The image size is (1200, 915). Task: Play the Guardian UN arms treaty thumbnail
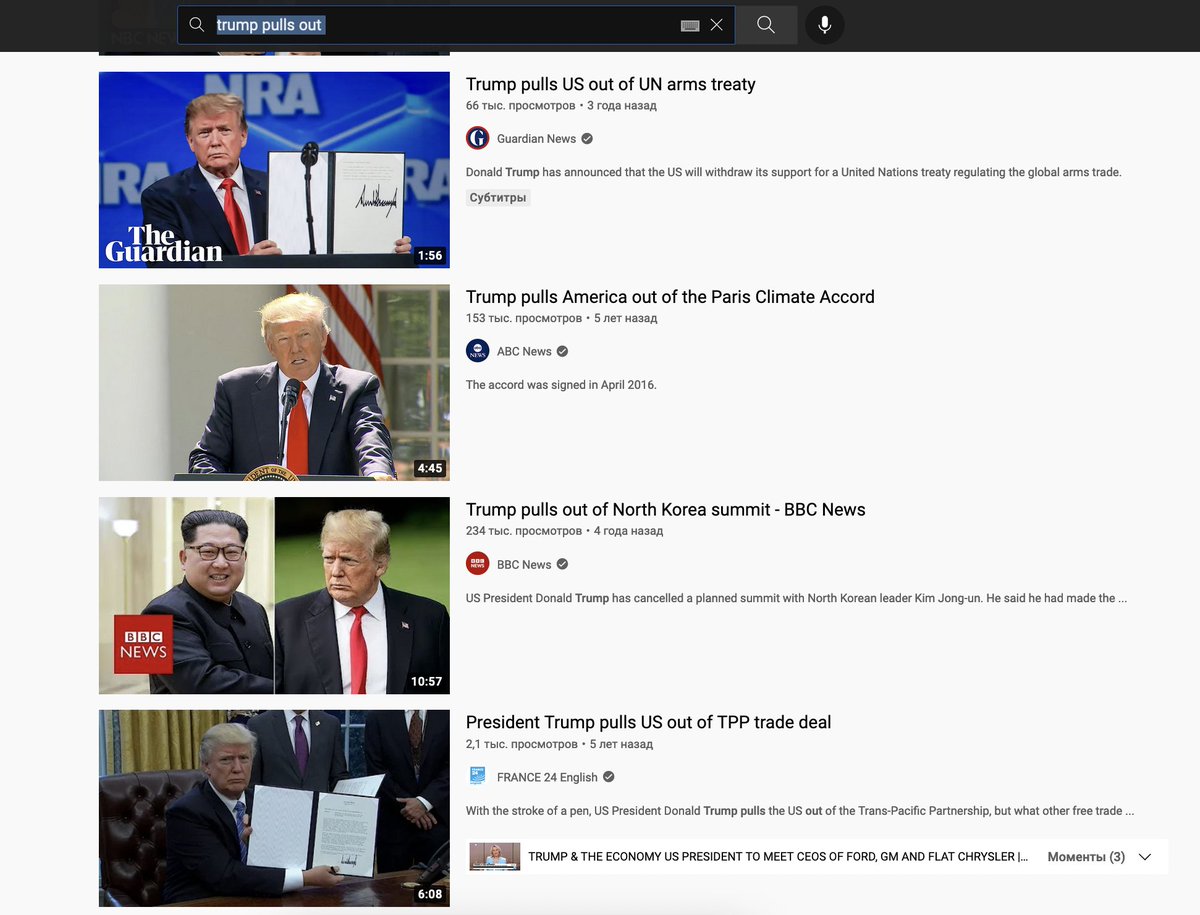[x=274, y=170]
